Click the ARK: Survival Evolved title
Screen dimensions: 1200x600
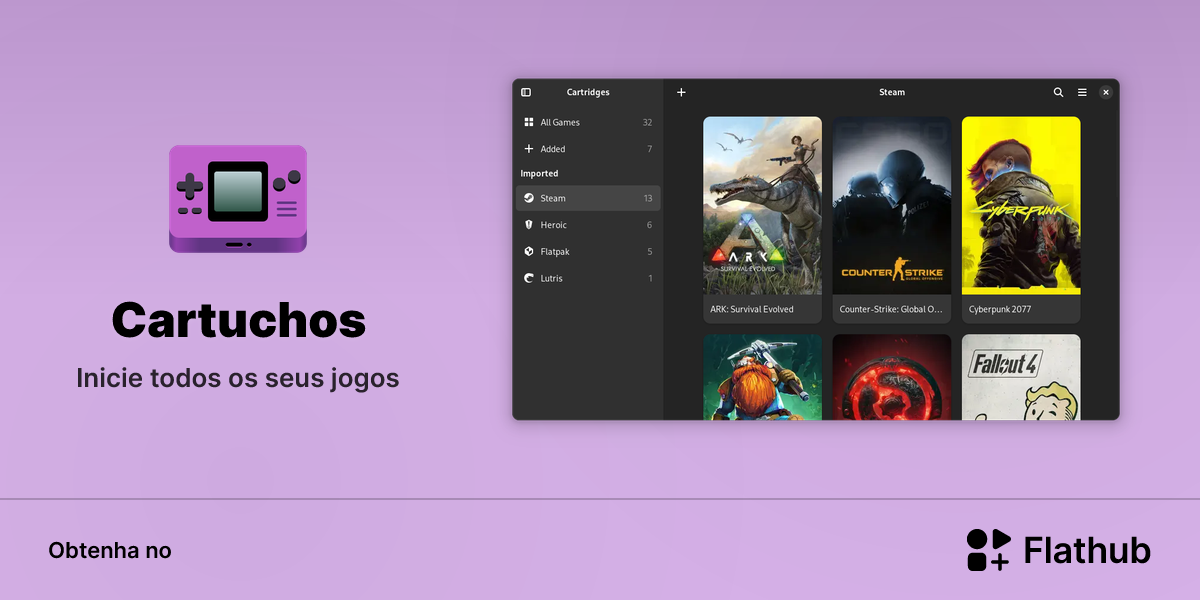point(752,309)
